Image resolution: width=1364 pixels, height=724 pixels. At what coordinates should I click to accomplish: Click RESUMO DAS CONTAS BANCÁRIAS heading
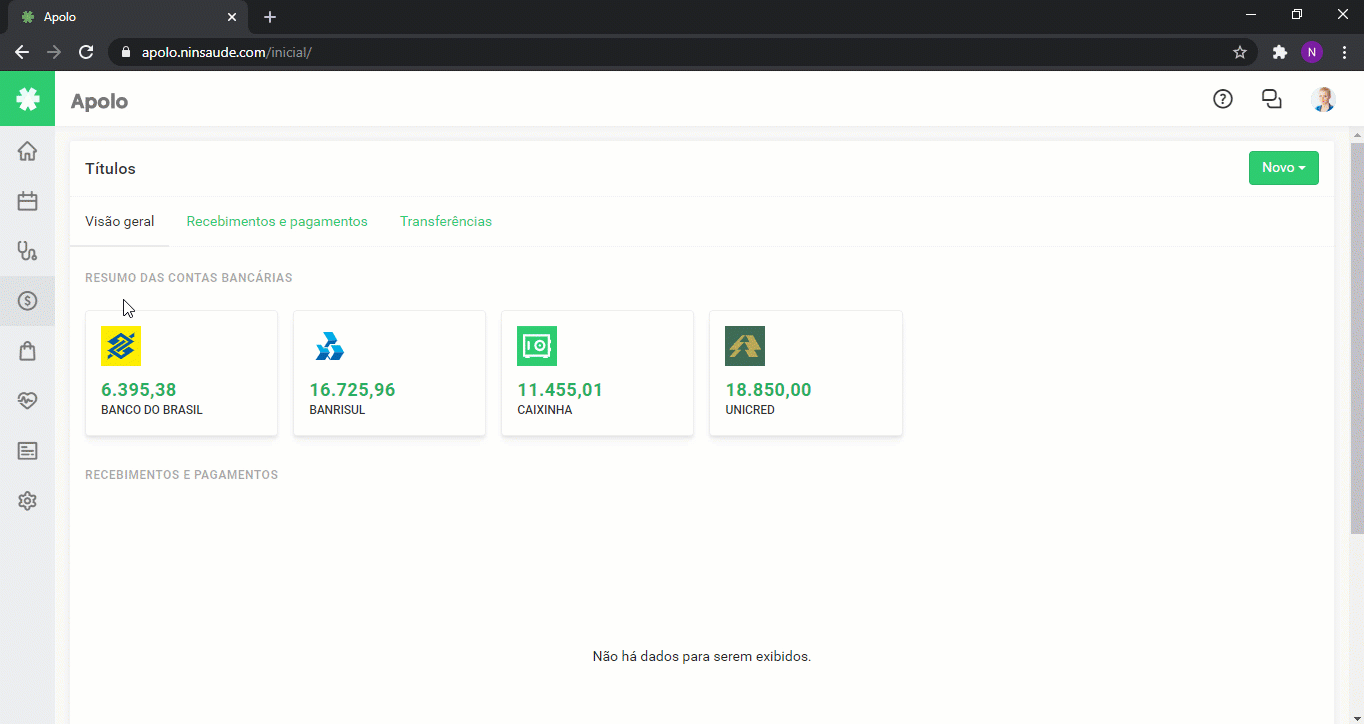[189, 278]
